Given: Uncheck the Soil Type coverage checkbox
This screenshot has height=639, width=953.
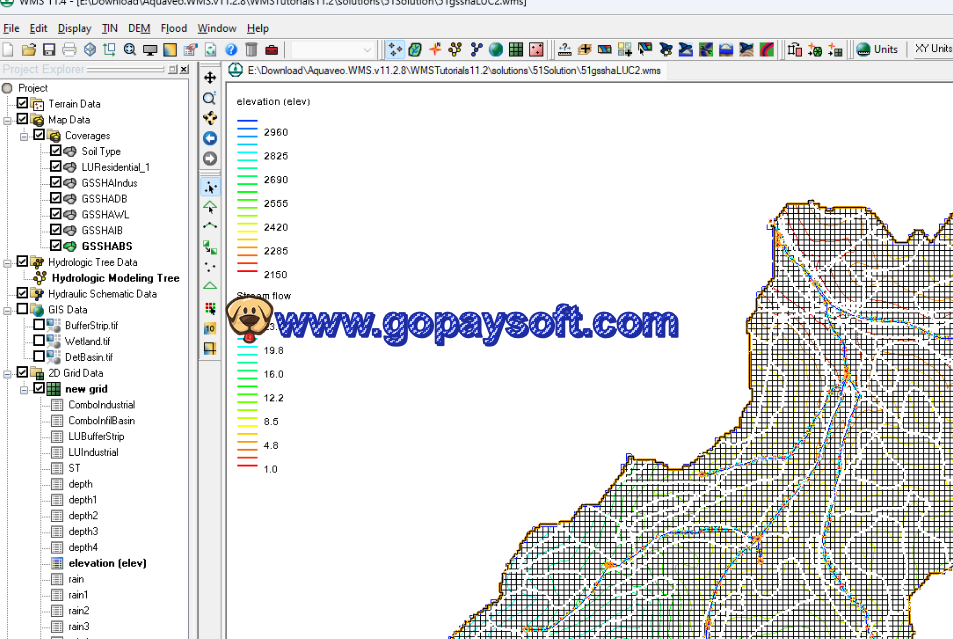Looking at the screenshot, I should tap(56, 151).
